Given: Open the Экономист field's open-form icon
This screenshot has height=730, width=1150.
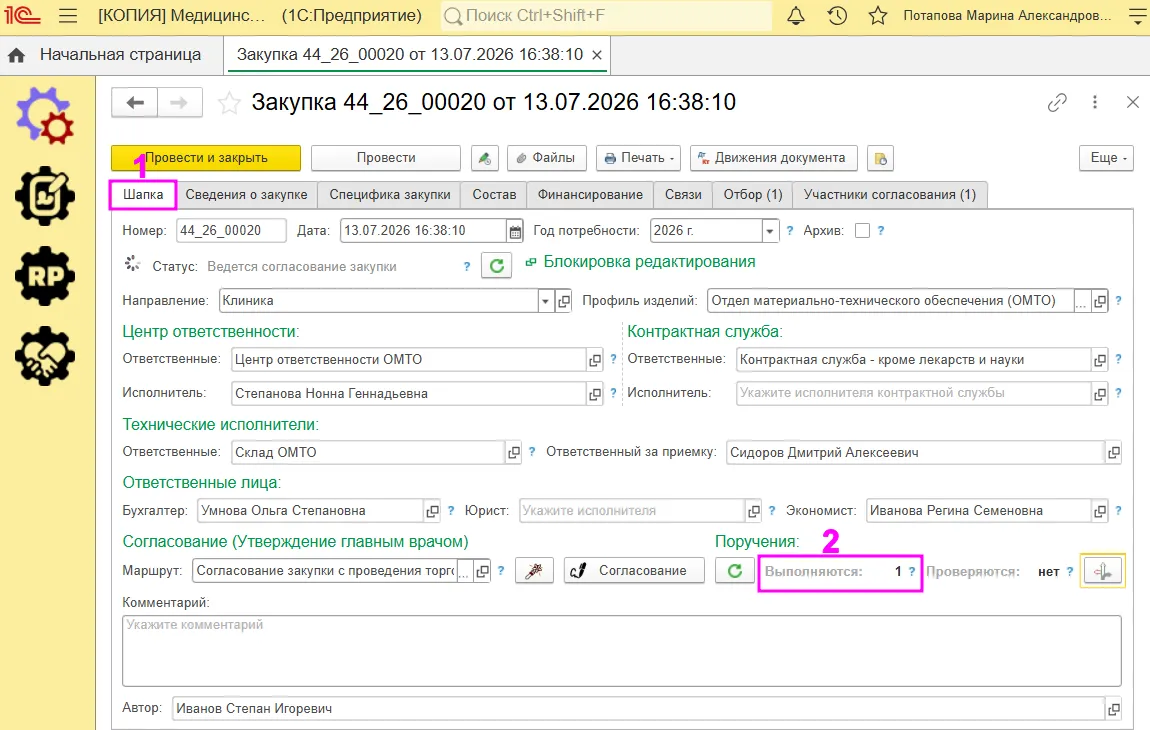Looking at the screenshot, I should point(1099,511).
